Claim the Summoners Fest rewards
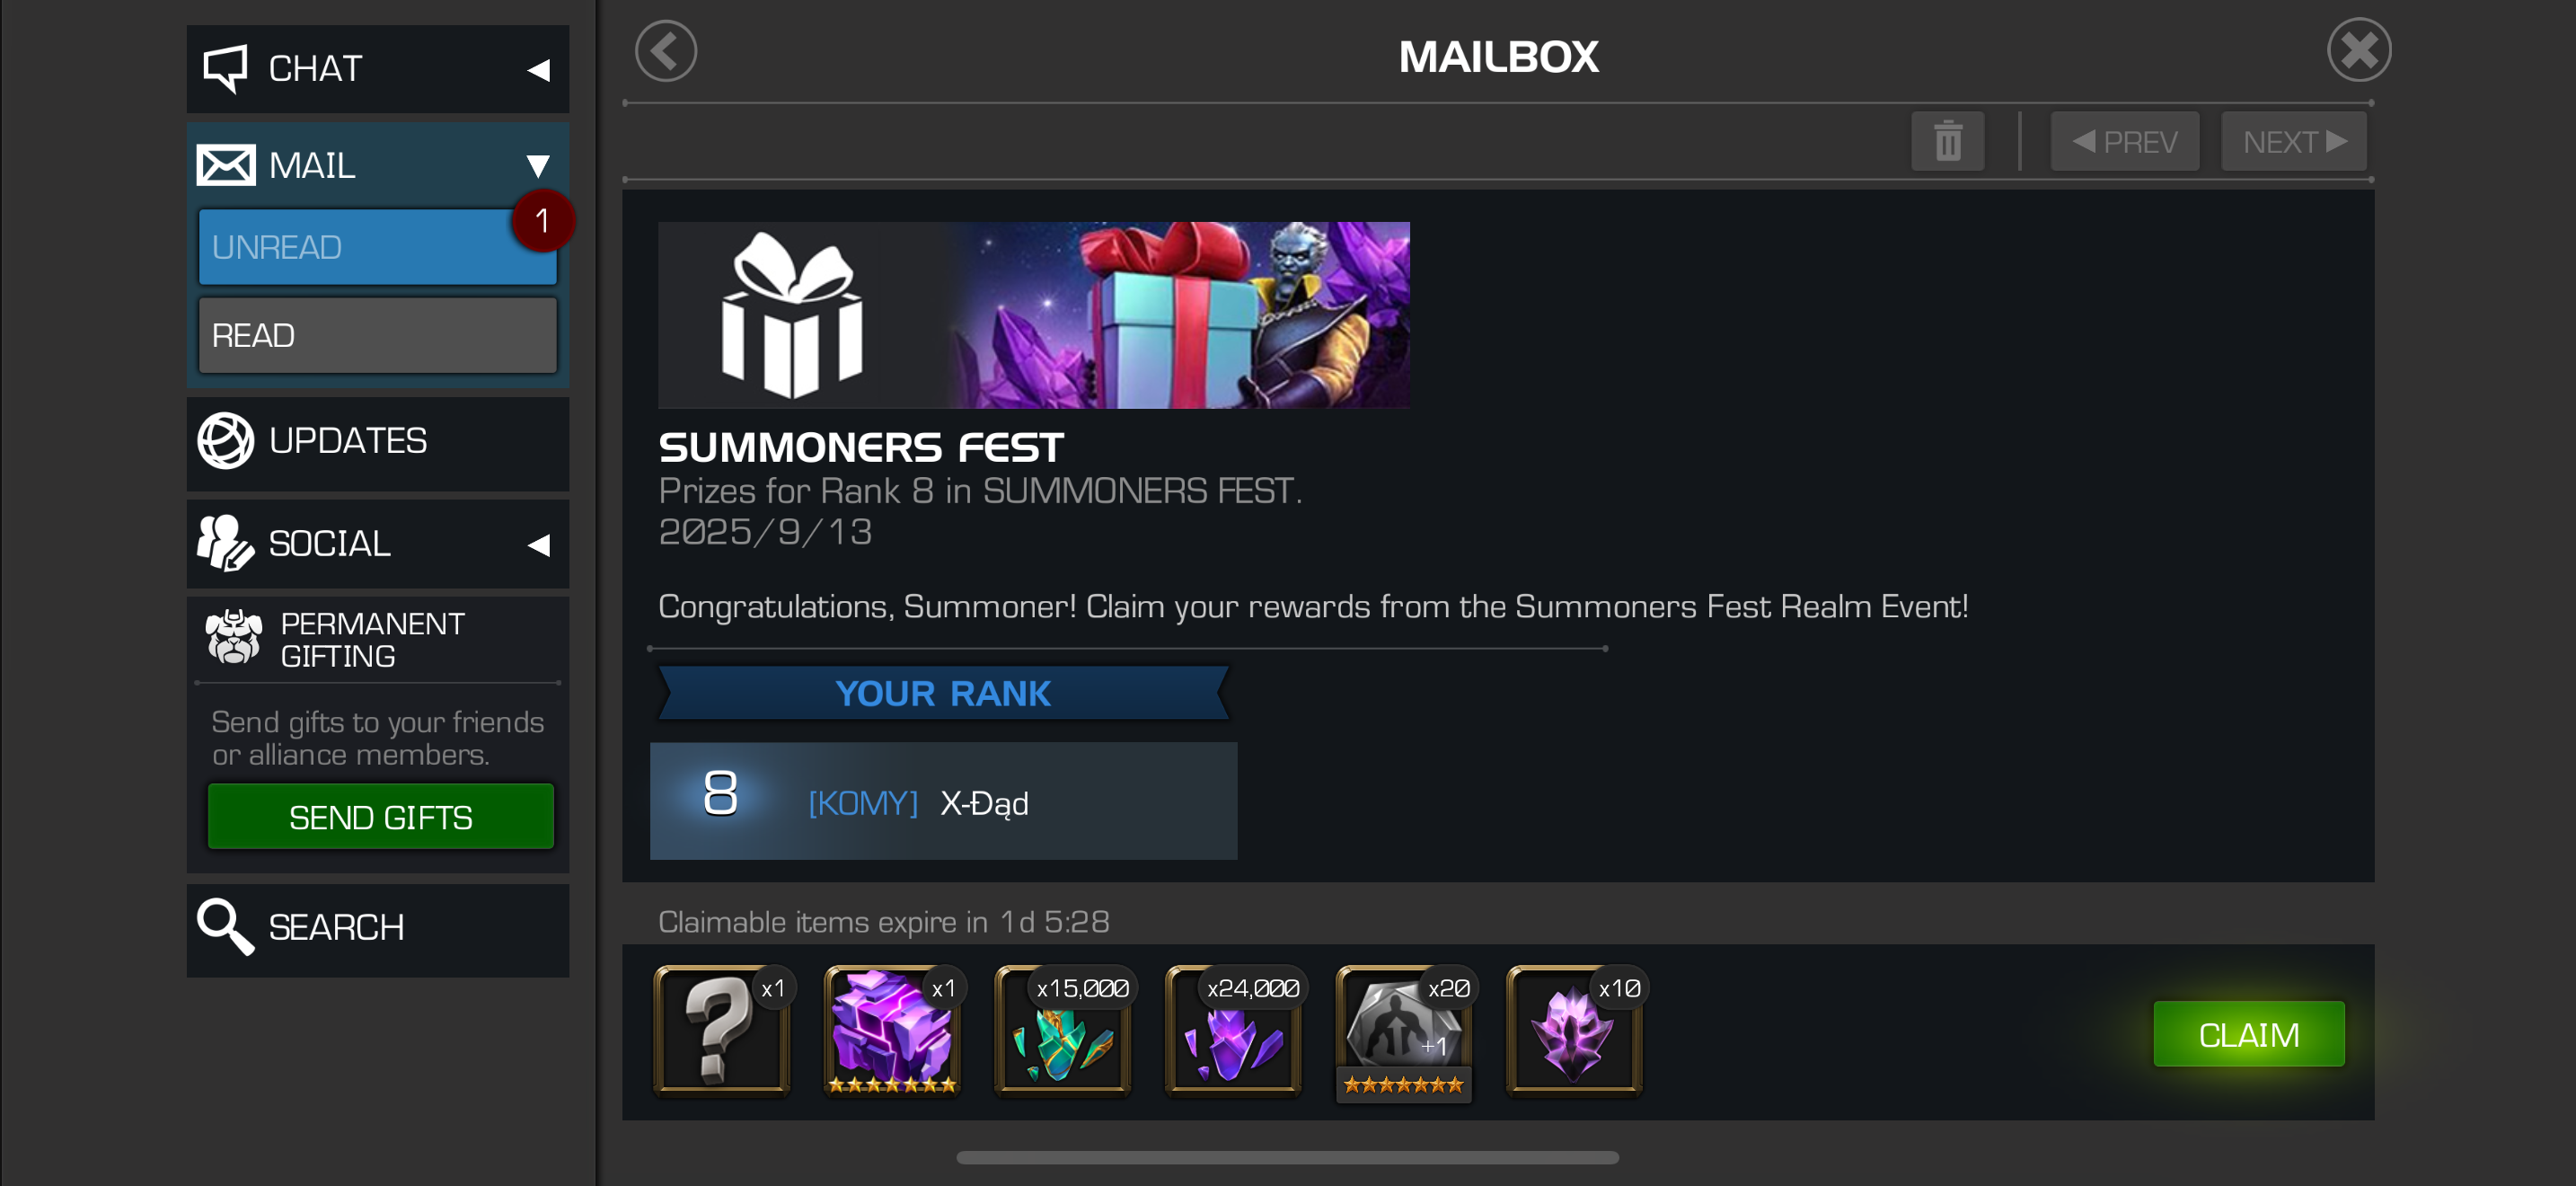The width and height of the screenshot is (2576, 1186). (2248, 1034)
